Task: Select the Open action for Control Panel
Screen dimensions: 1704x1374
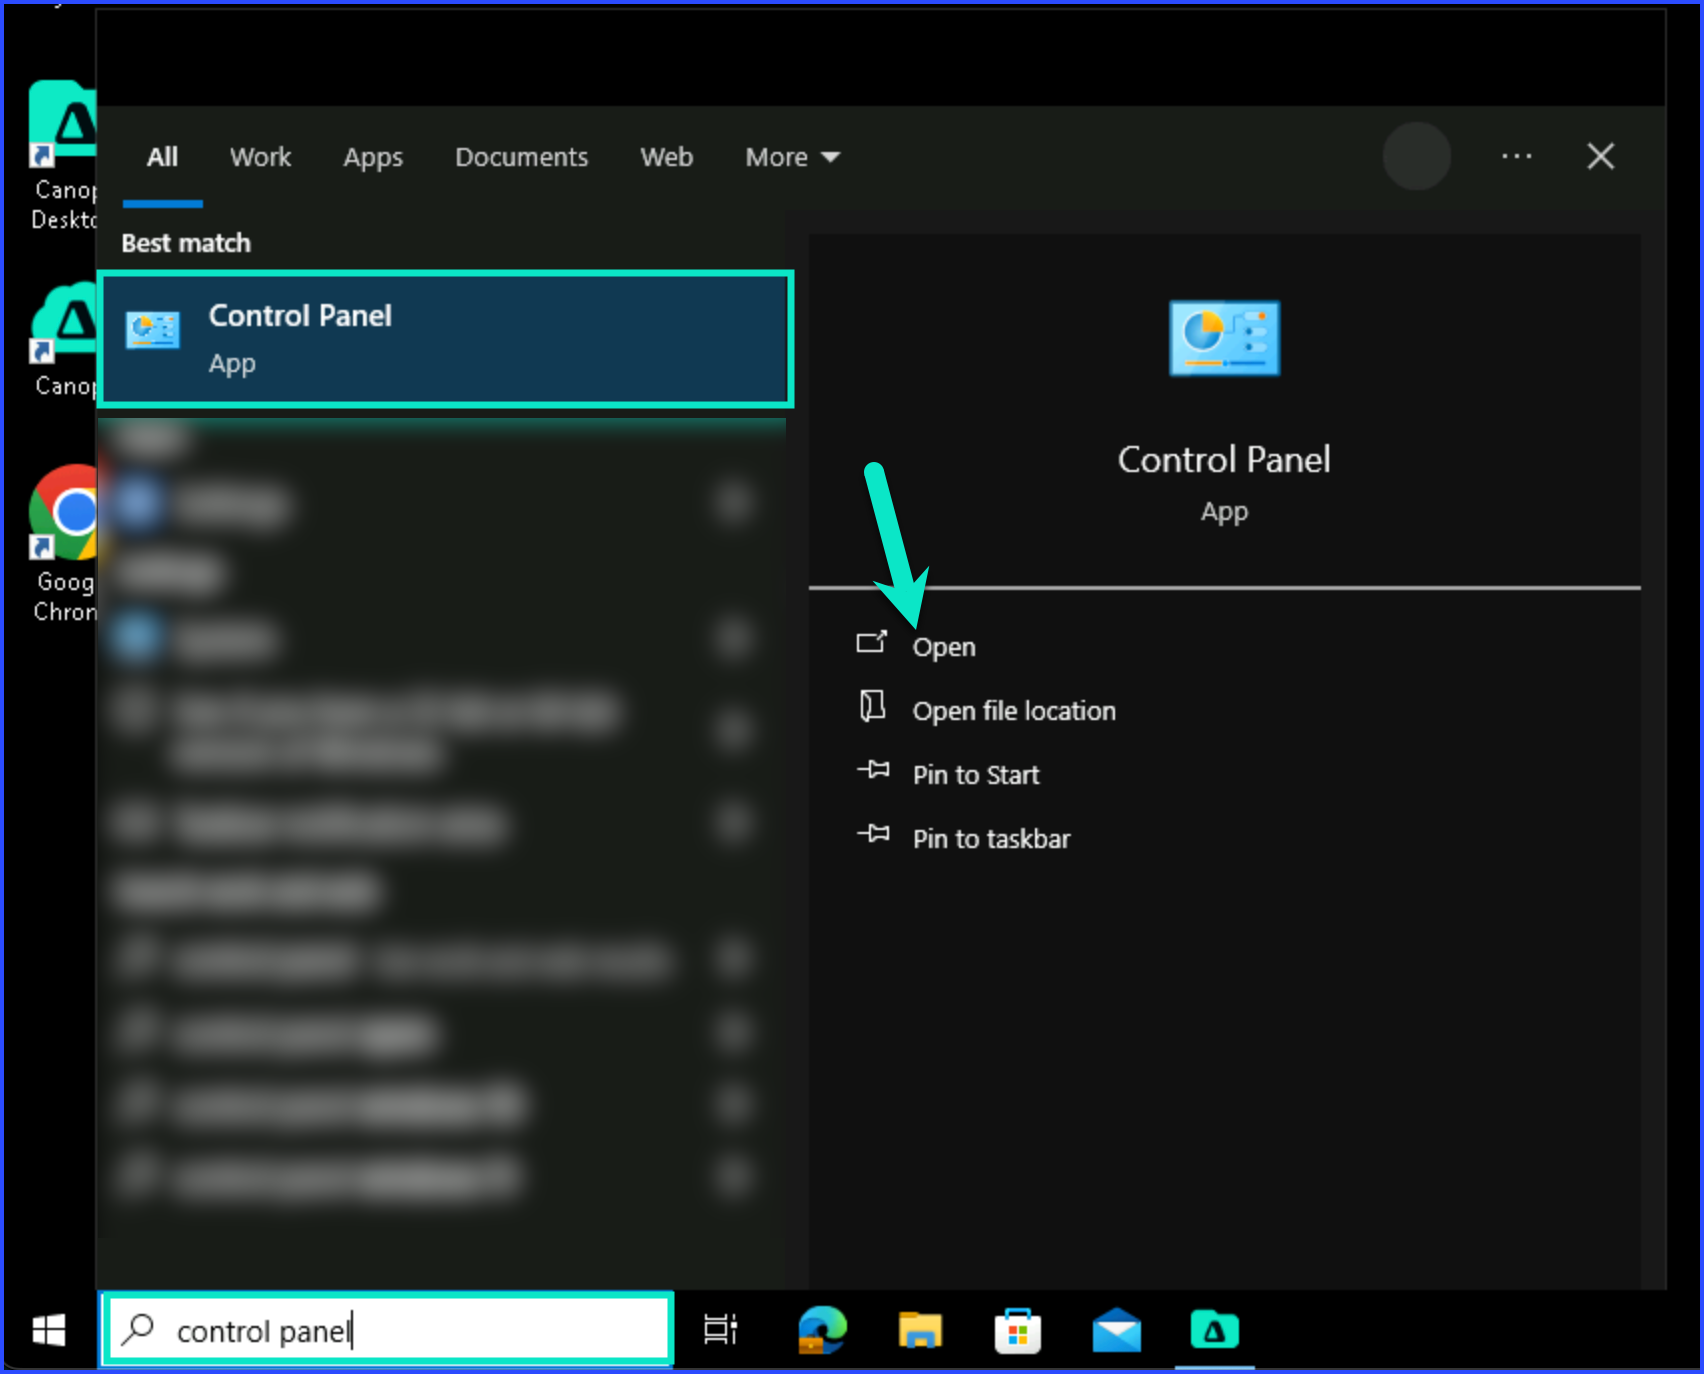Action: point(944,647)
